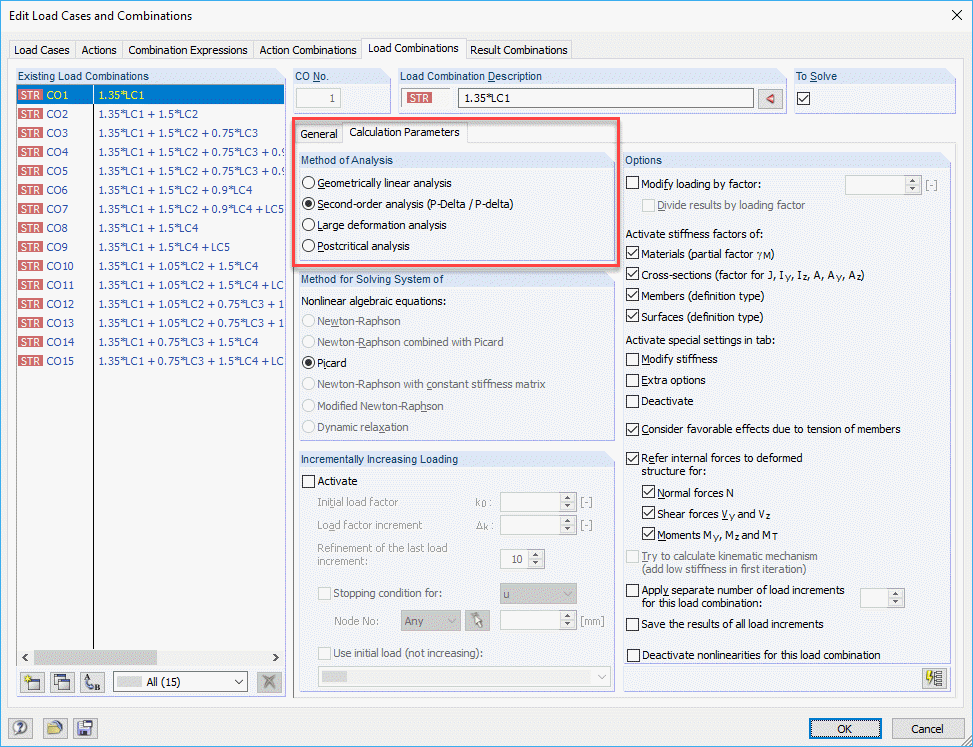This screenshot has width=973, height=747.
Task: Uncheck Cross-sections stiffness factor
Action: click(633, 274)
